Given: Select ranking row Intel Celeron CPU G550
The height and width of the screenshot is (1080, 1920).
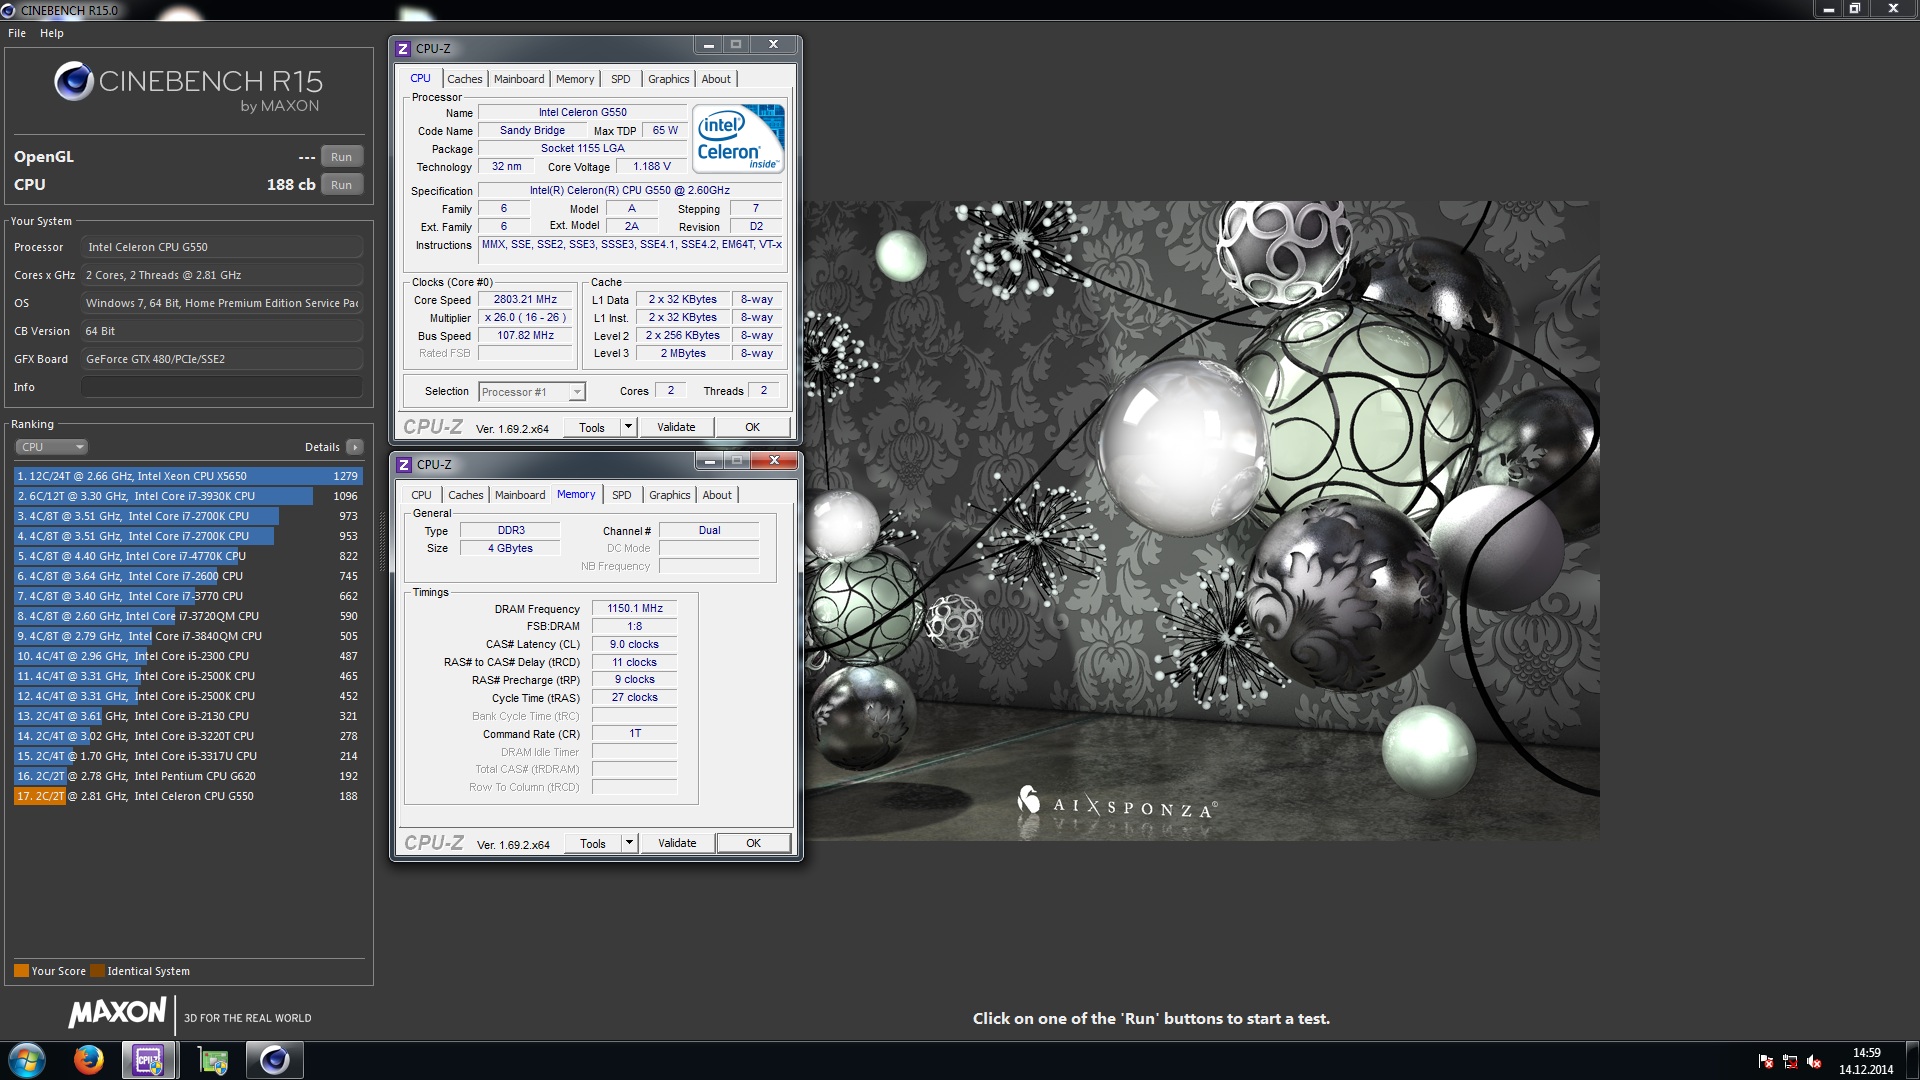Looking at the screenshot, I should point(188,796).
